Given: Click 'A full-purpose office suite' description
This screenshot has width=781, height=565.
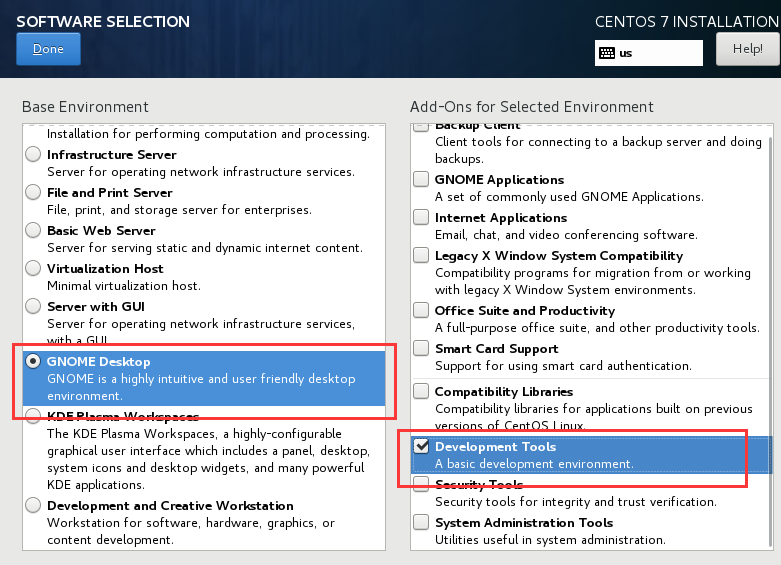Looking at the screenshot, I should click(x=597, y=328).
